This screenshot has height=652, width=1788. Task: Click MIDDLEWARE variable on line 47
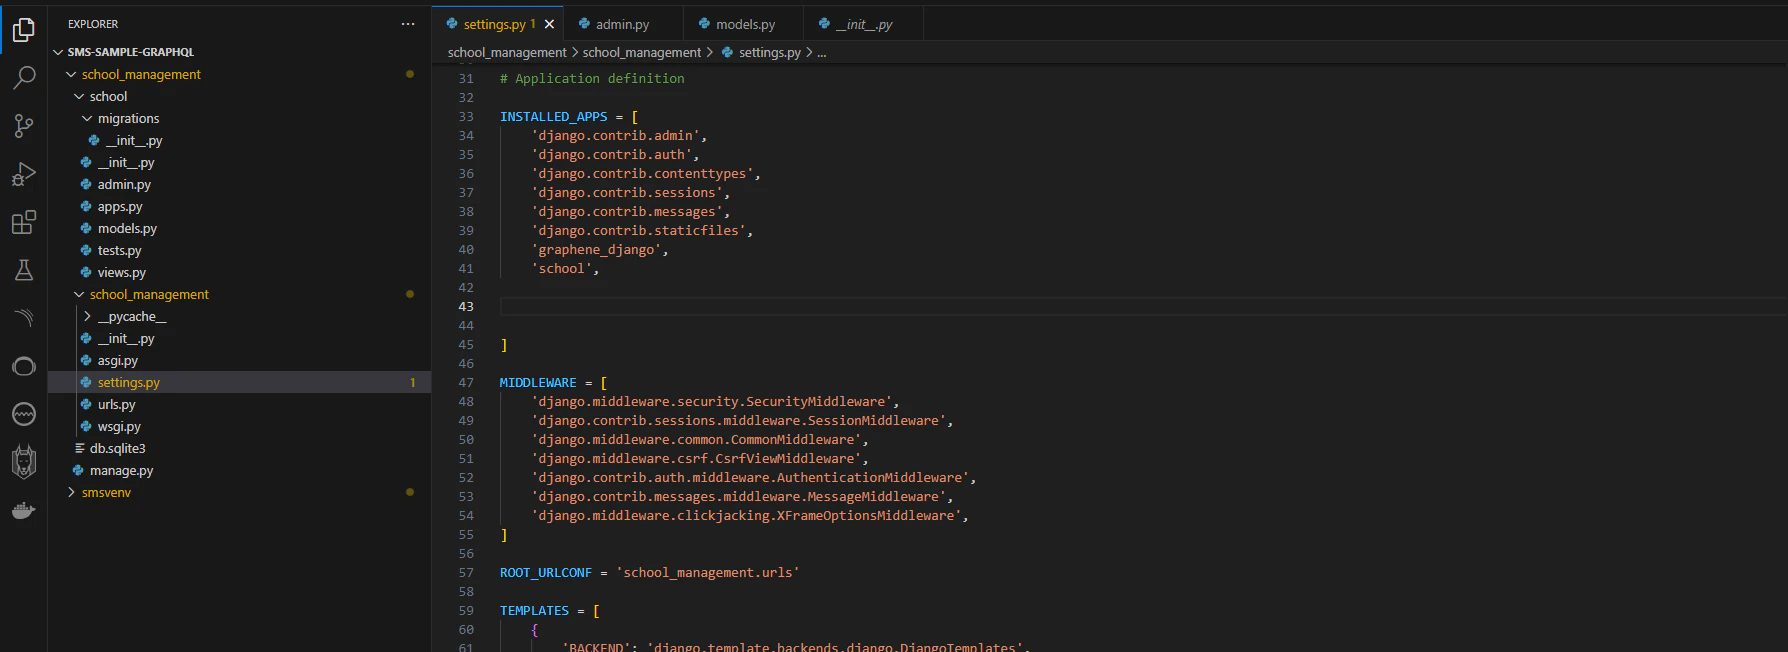(x=538, y=382)
